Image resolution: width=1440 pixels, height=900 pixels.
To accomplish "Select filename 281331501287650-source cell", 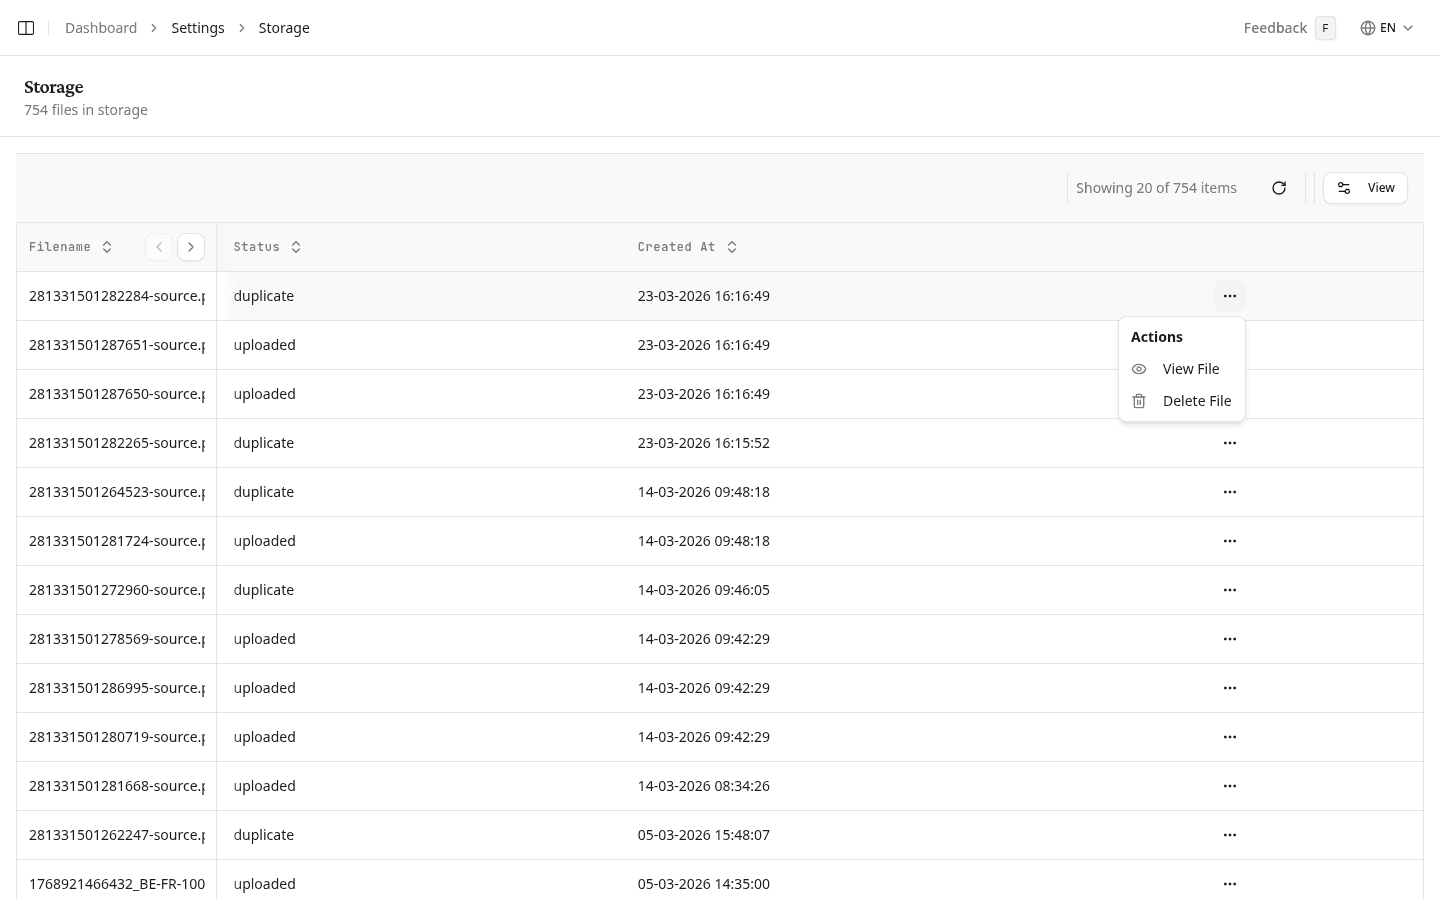I will coord(117,394).
